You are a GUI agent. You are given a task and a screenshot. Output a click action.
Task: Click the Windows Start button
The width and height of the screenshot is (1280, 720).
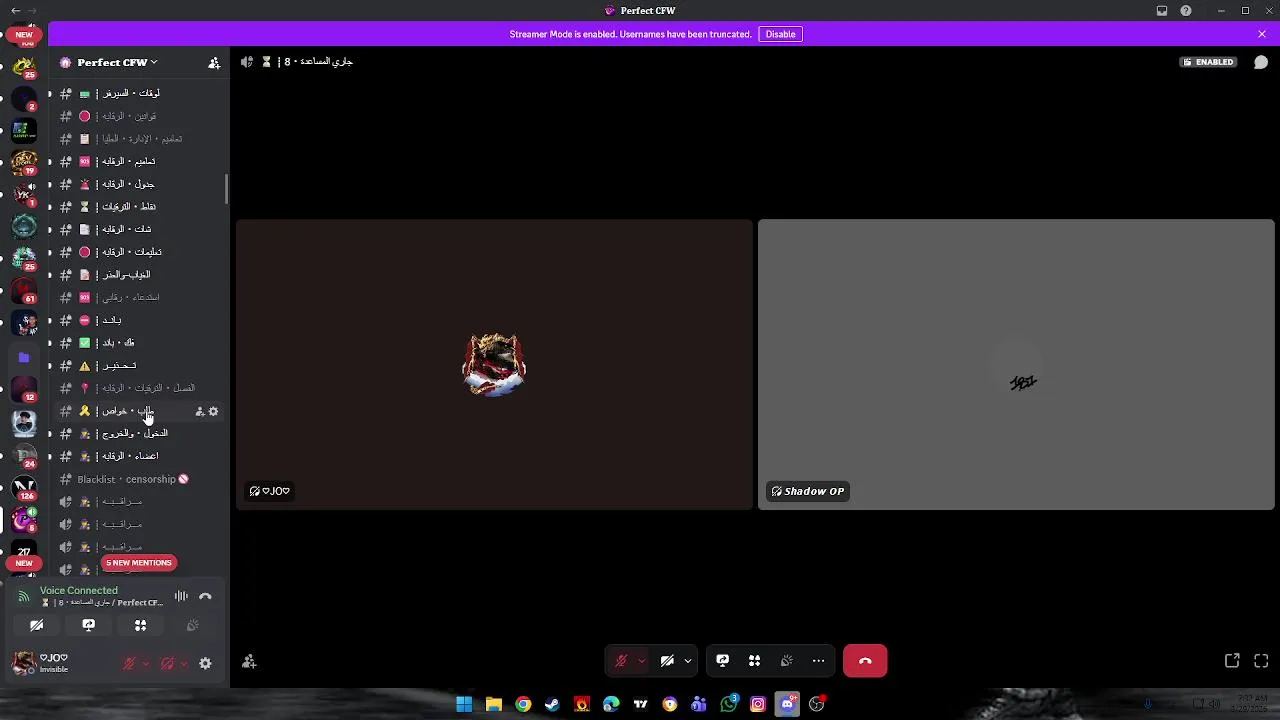coord(464,704)
